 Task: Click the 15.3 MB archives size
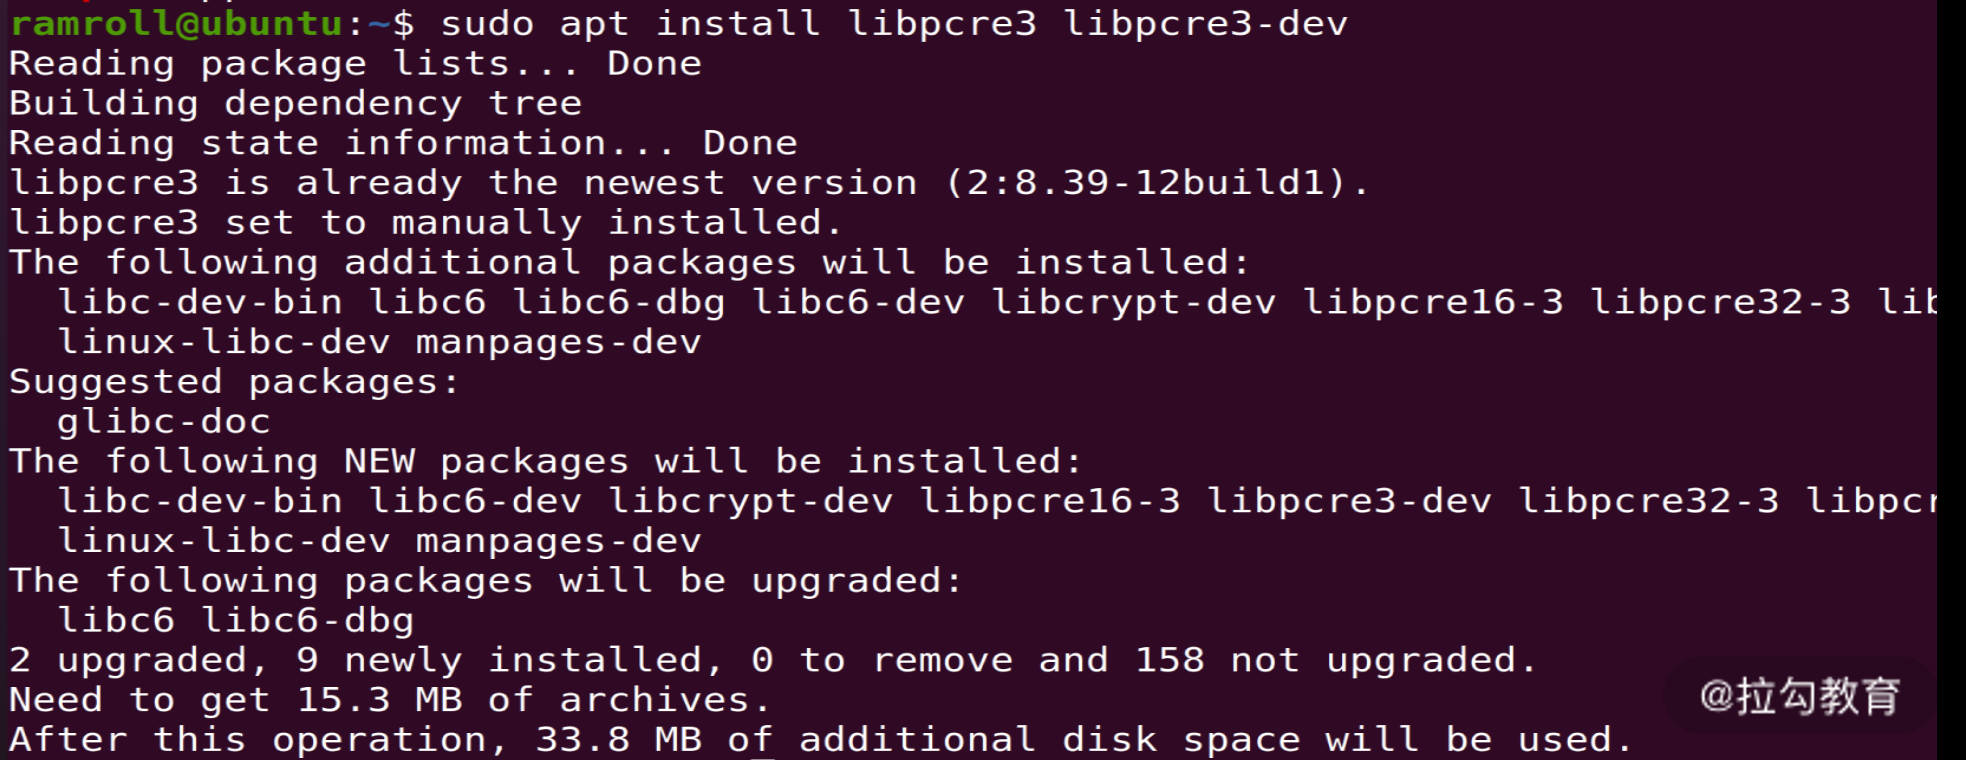[379, 700]
